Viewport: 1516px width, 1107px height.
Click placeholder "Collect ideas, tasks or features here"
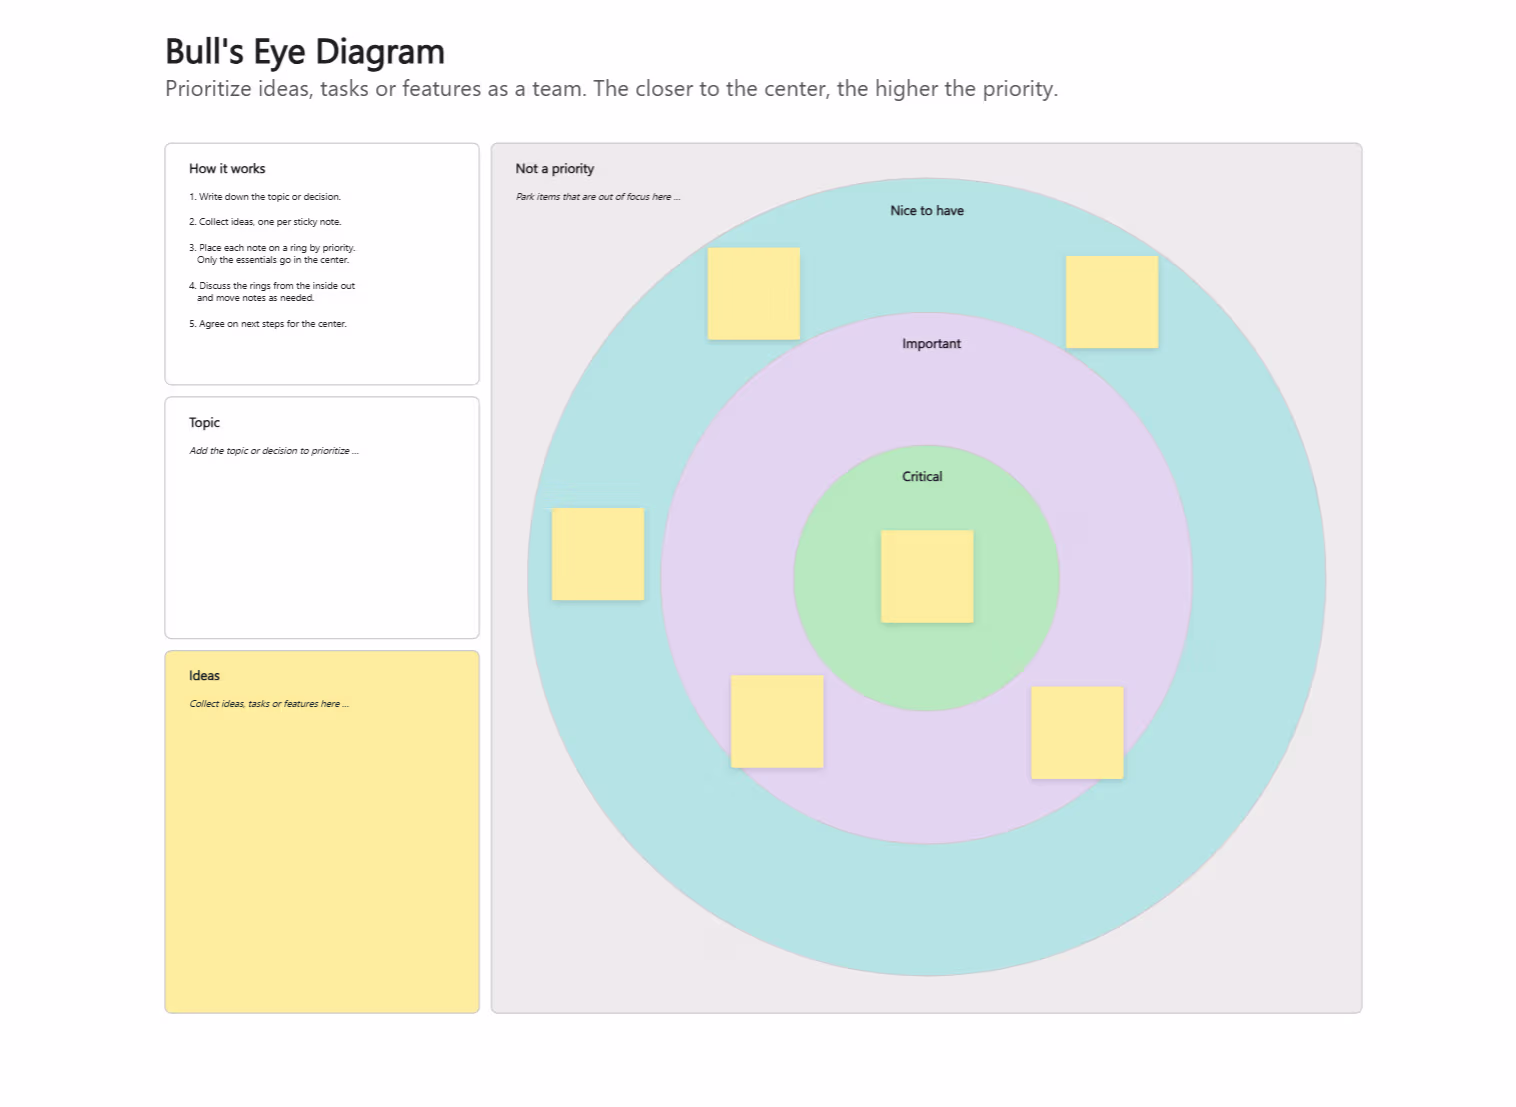[269, 704]
